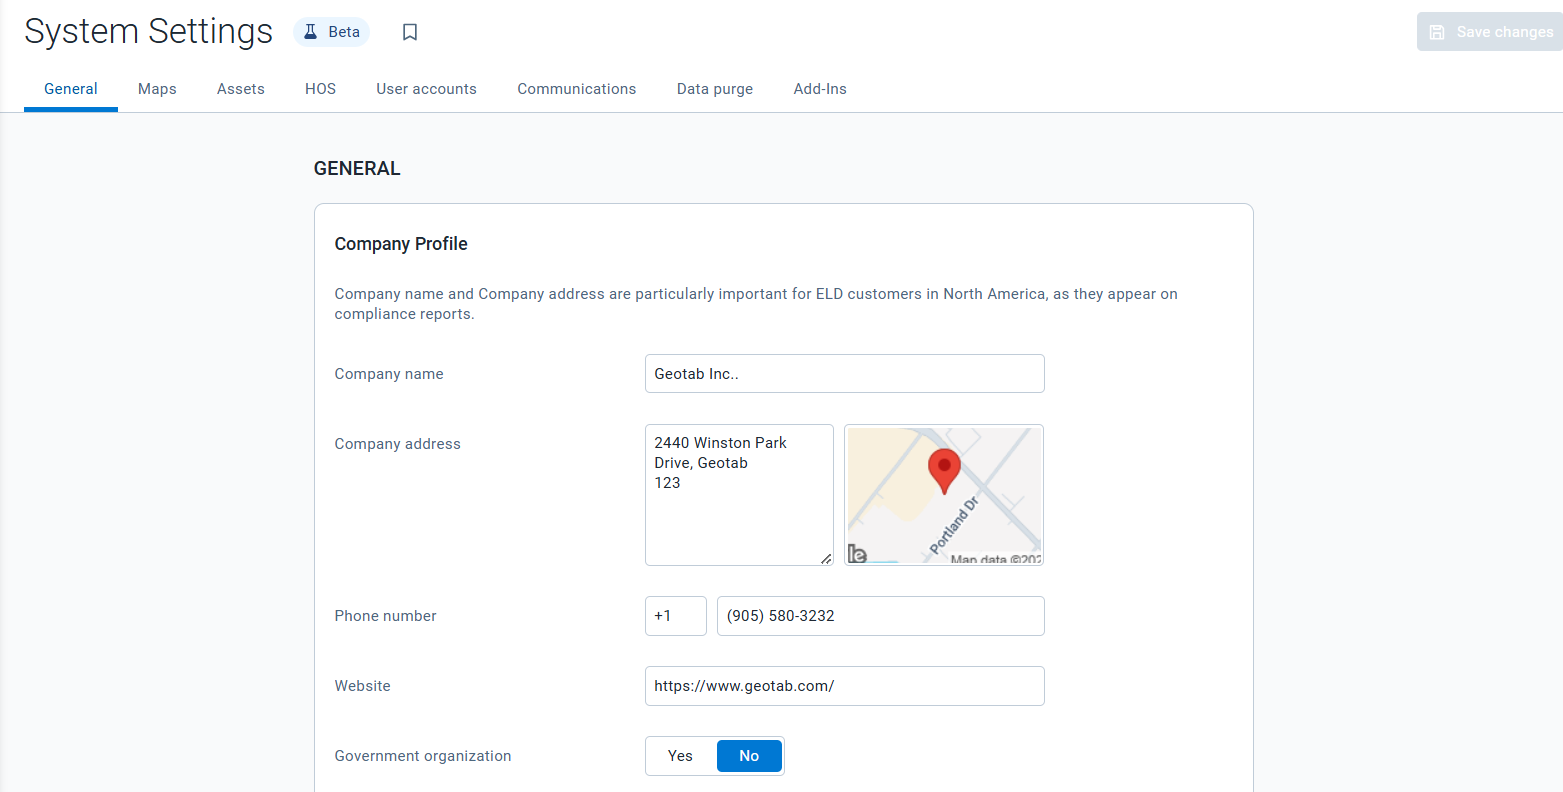This screenshot has height=792, width=1563.
Task: Select the General tab
Action: 70,89
